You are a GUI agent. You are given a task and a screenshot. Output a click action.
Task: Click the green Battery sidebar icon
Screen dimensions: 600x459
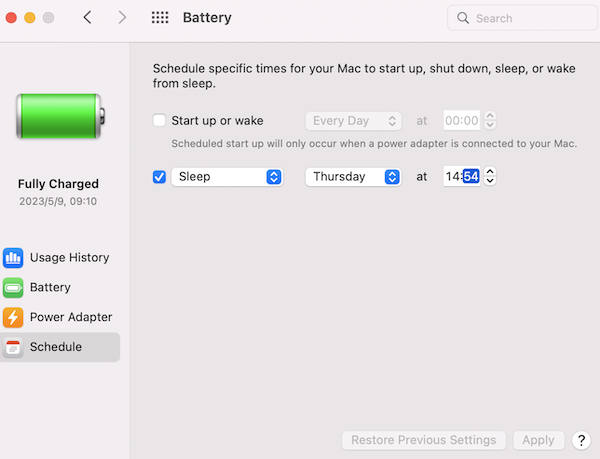pos(13,287)
